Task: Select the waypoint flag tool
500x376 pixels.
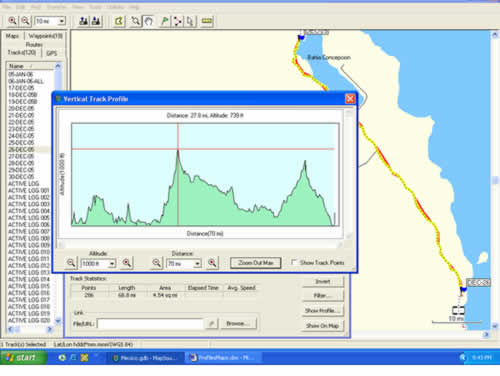Action: pos(165,21)
